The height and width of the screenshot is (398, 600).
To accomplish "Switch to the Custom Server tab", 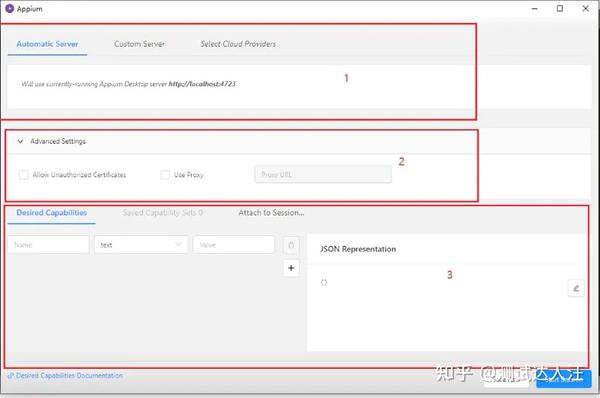I will click(x=139, y=44).
